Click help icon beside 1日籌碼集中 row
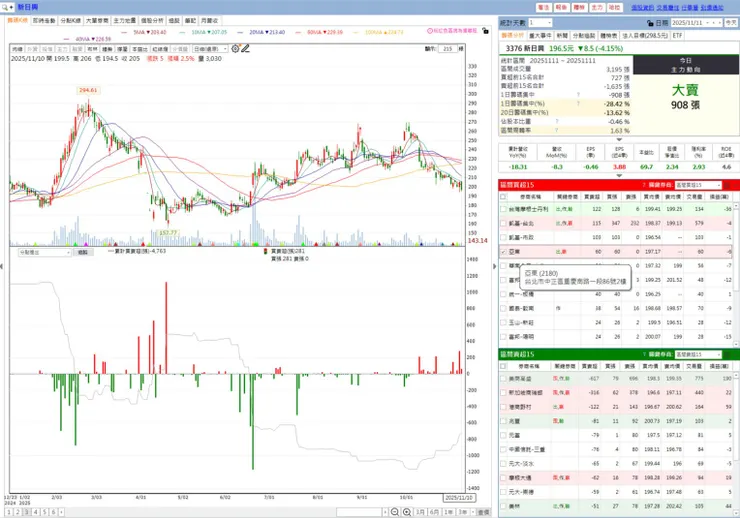The width and height of the screenshot is (740, 518). click(x=578, y=95)
